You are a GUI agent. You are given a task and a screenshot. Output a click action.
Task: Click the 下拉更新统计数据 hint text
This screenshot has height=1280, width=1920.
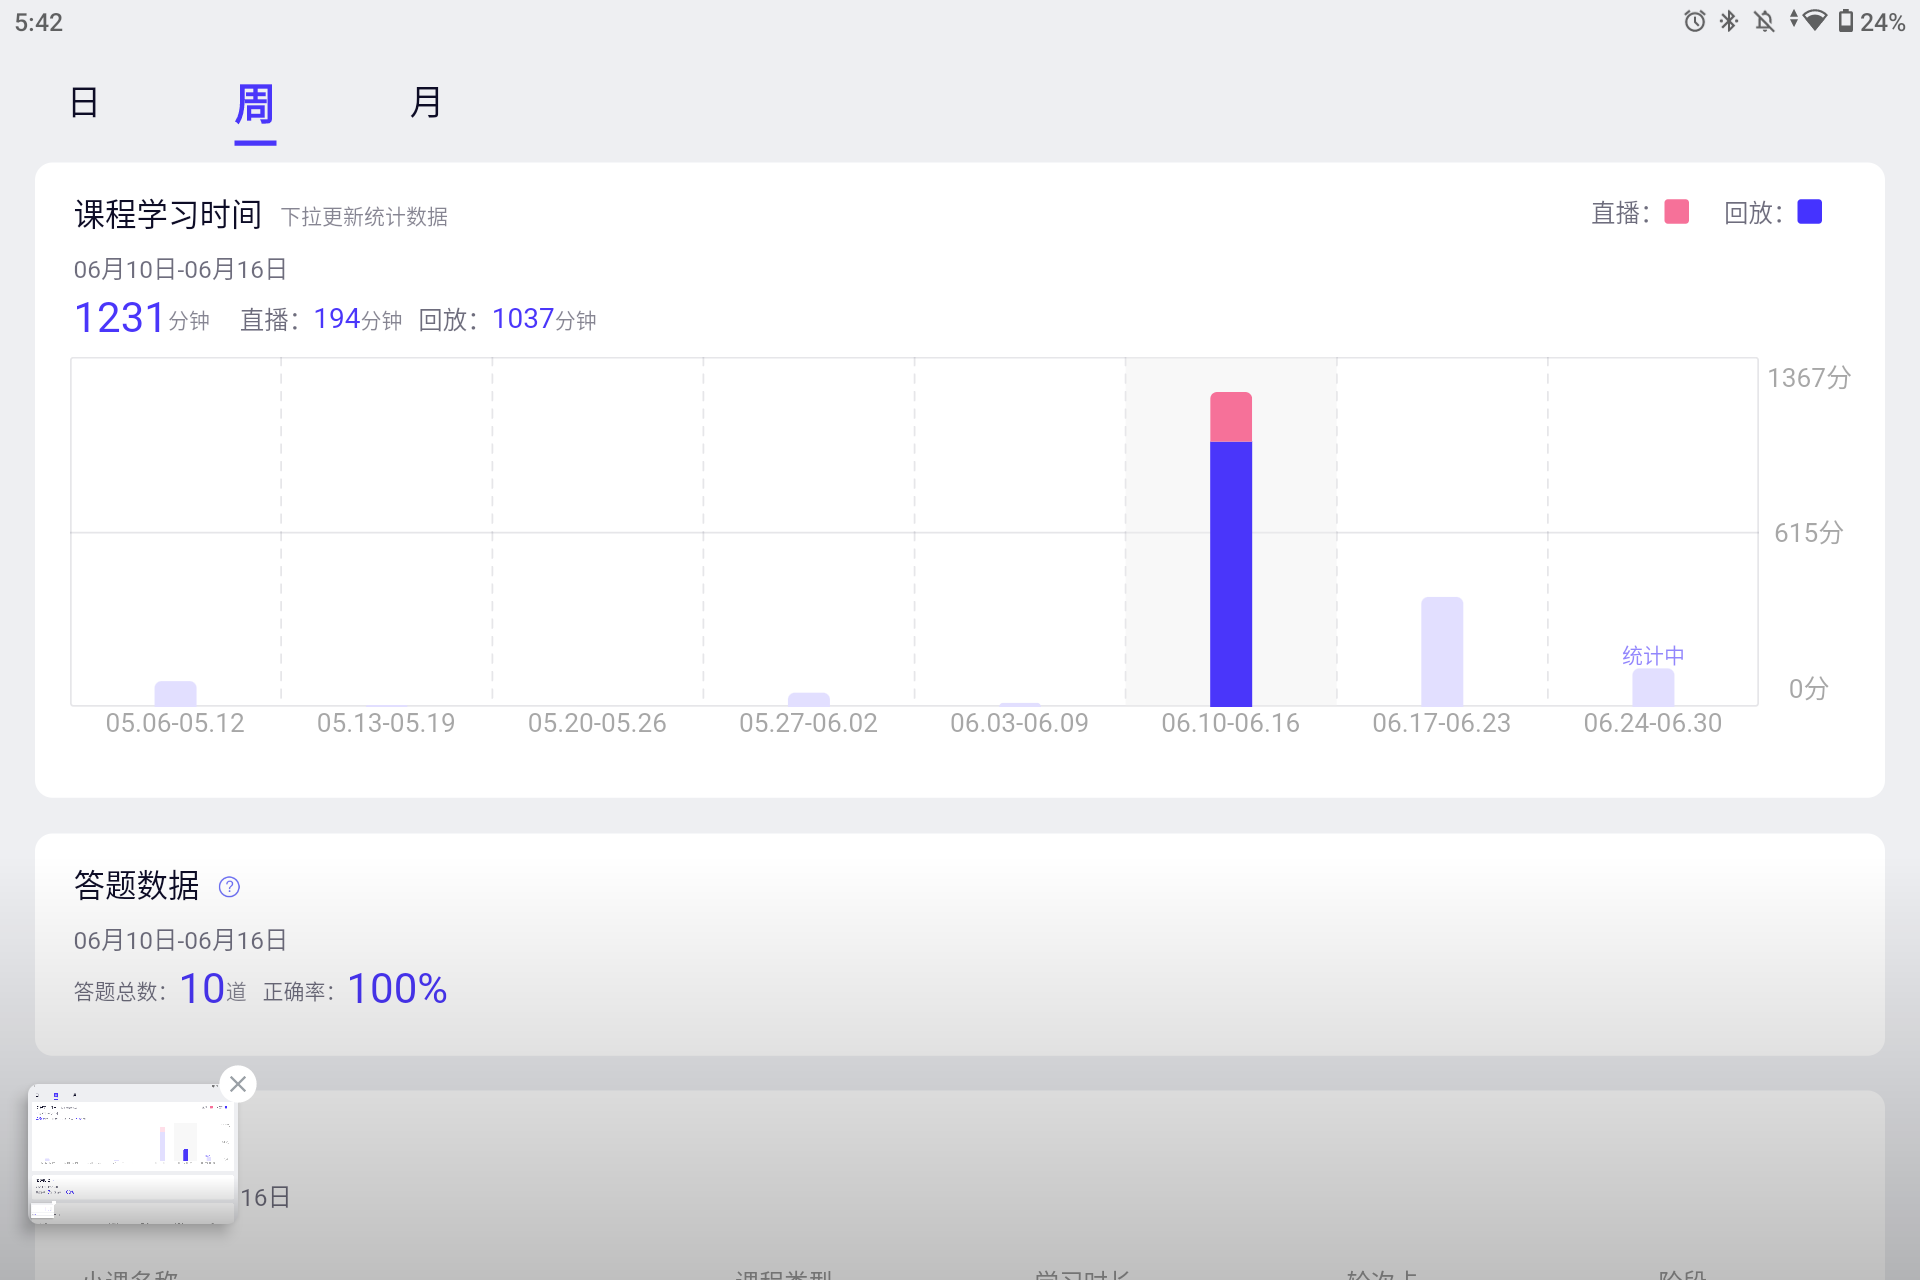click(x=364, y=217)
